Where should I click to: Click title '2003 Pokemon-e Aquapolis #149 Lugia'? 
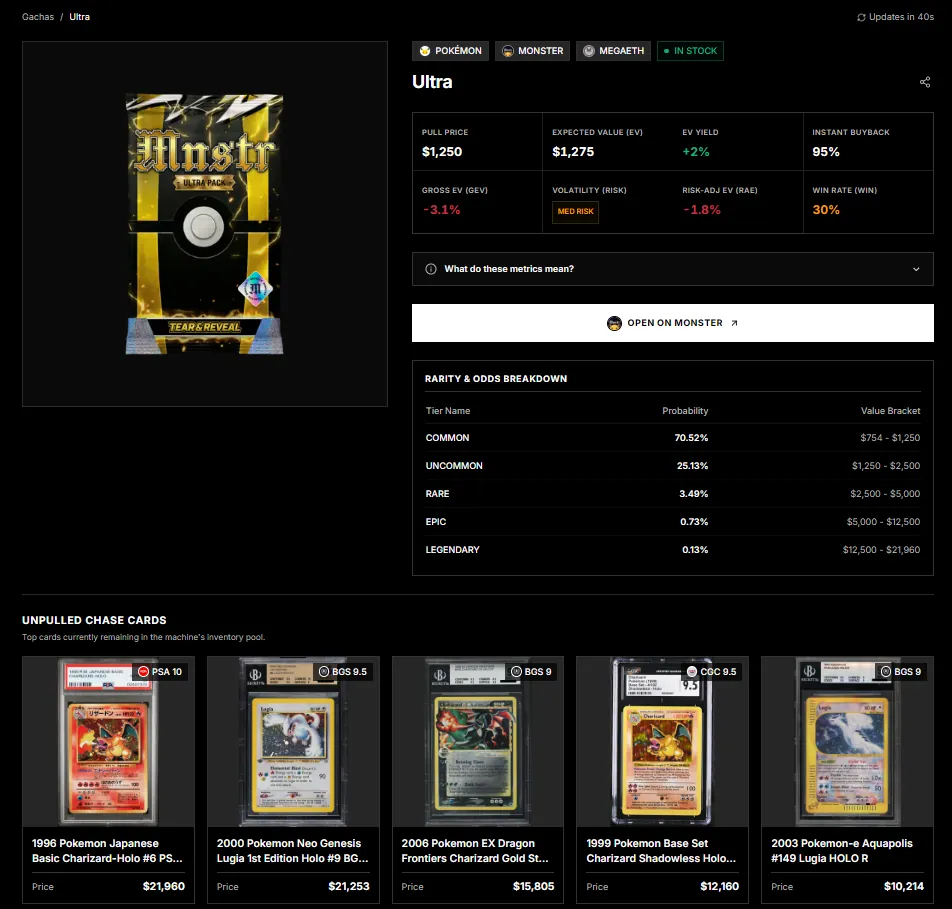[842, 851]
